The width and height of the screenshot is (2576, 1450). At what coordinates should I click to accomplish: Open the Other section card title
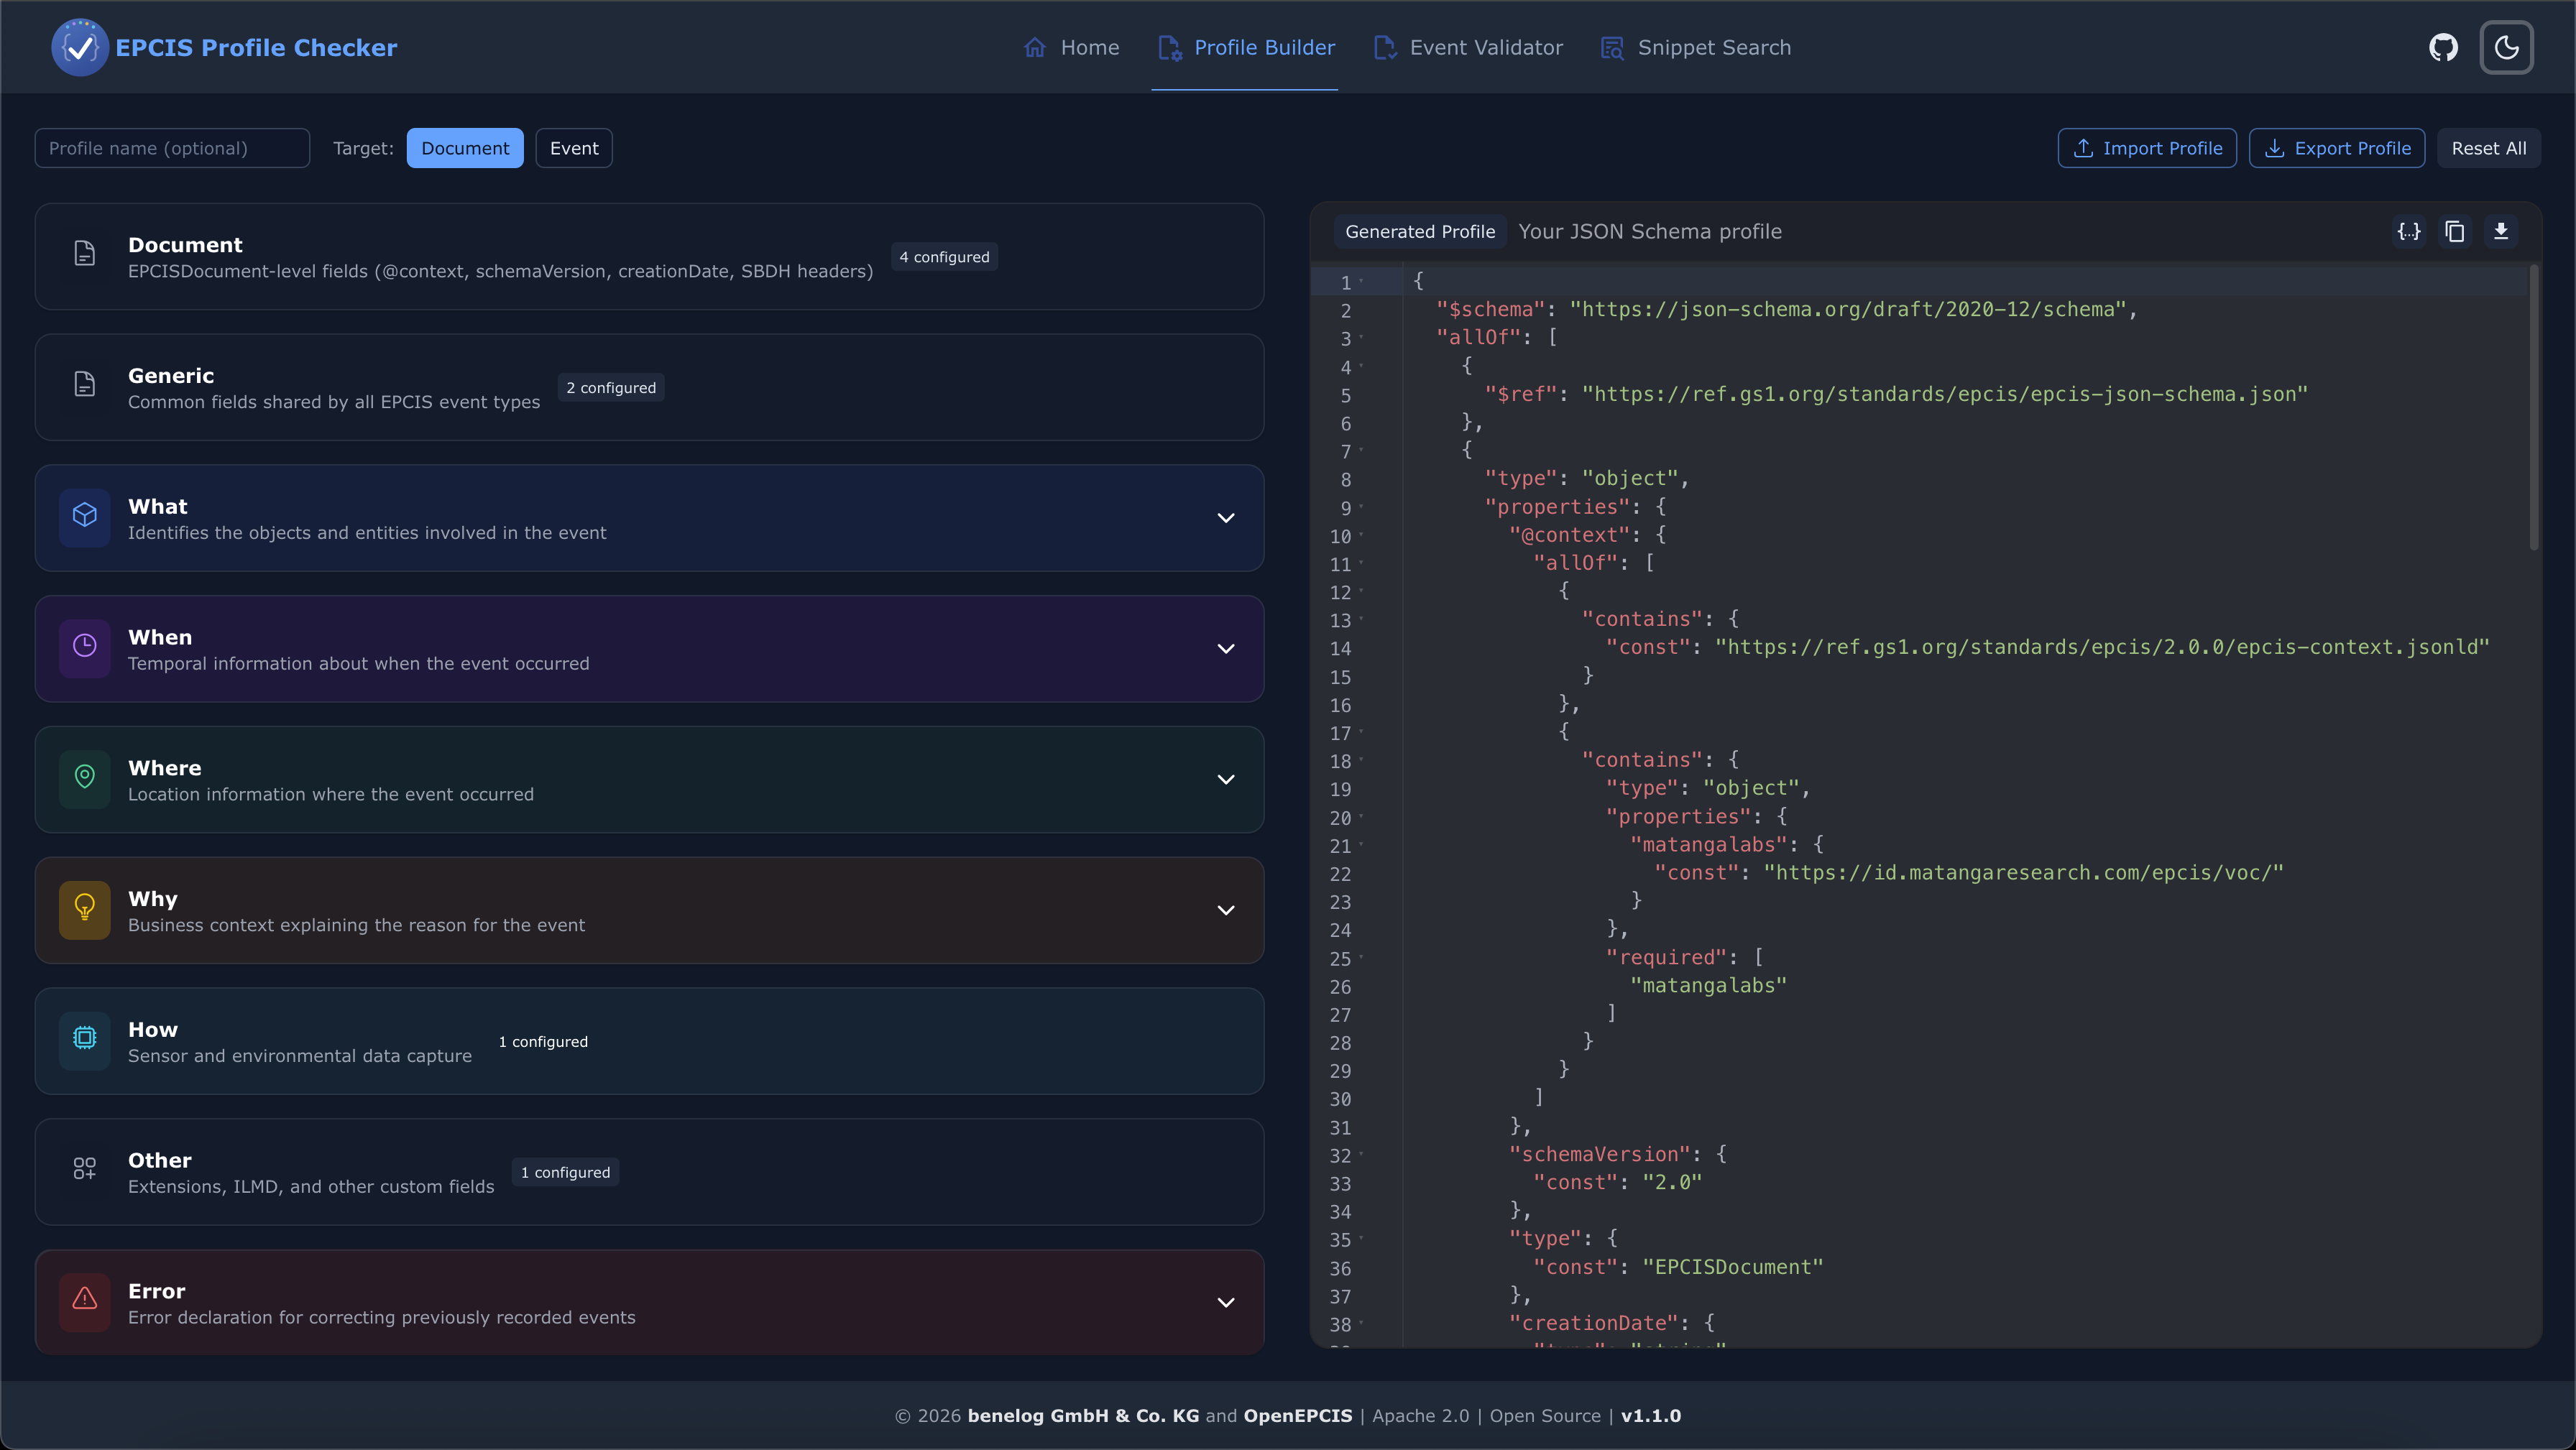(160, 1161)
